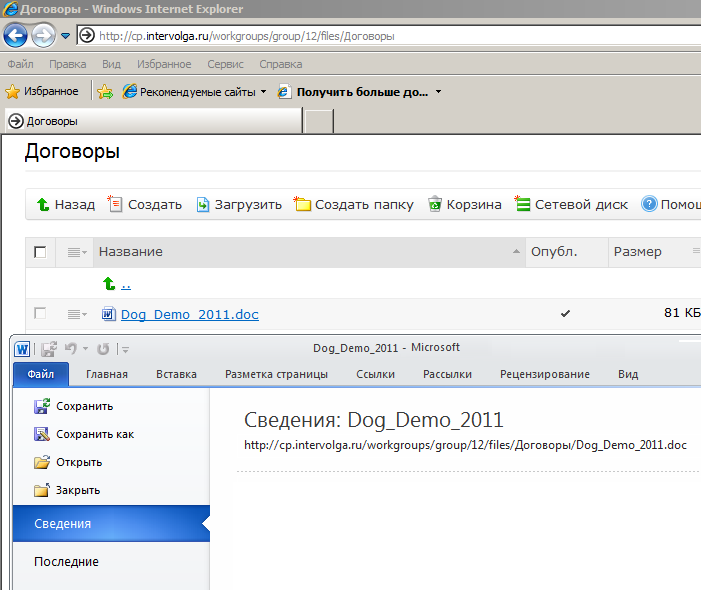
Task: Switch to the Рассылки ribbon tab
Action: (x=448, y=374)
